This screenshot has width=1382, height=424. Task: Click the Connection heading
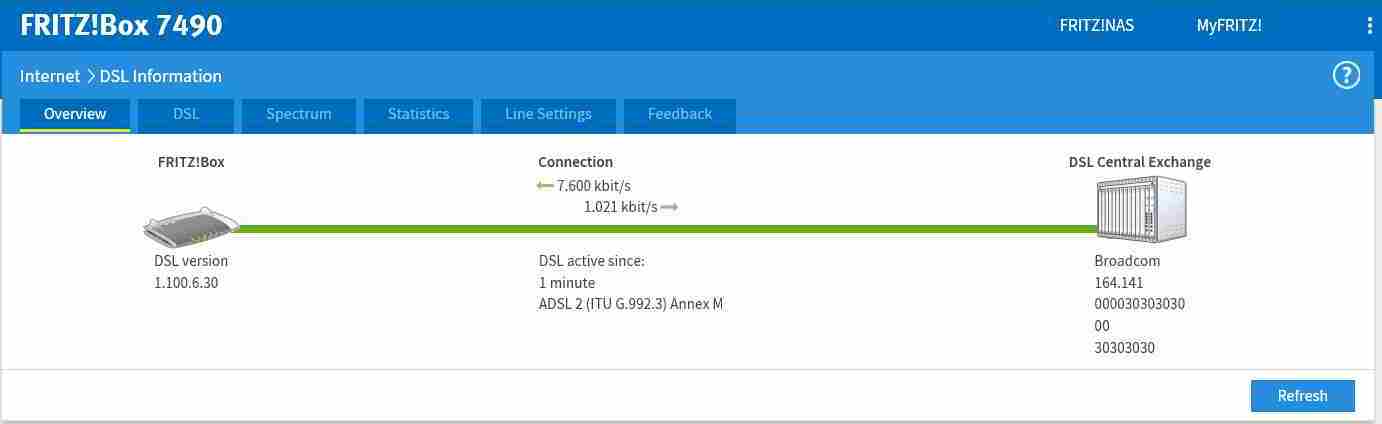[576, 162]
